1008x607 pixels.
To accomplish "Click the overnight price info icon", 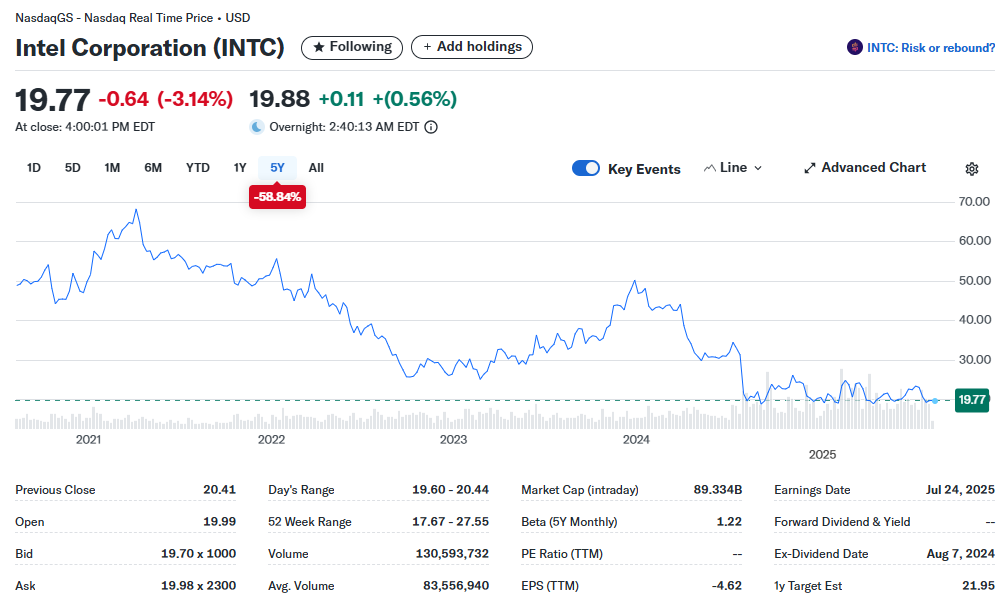I will [x=431, y=127].
